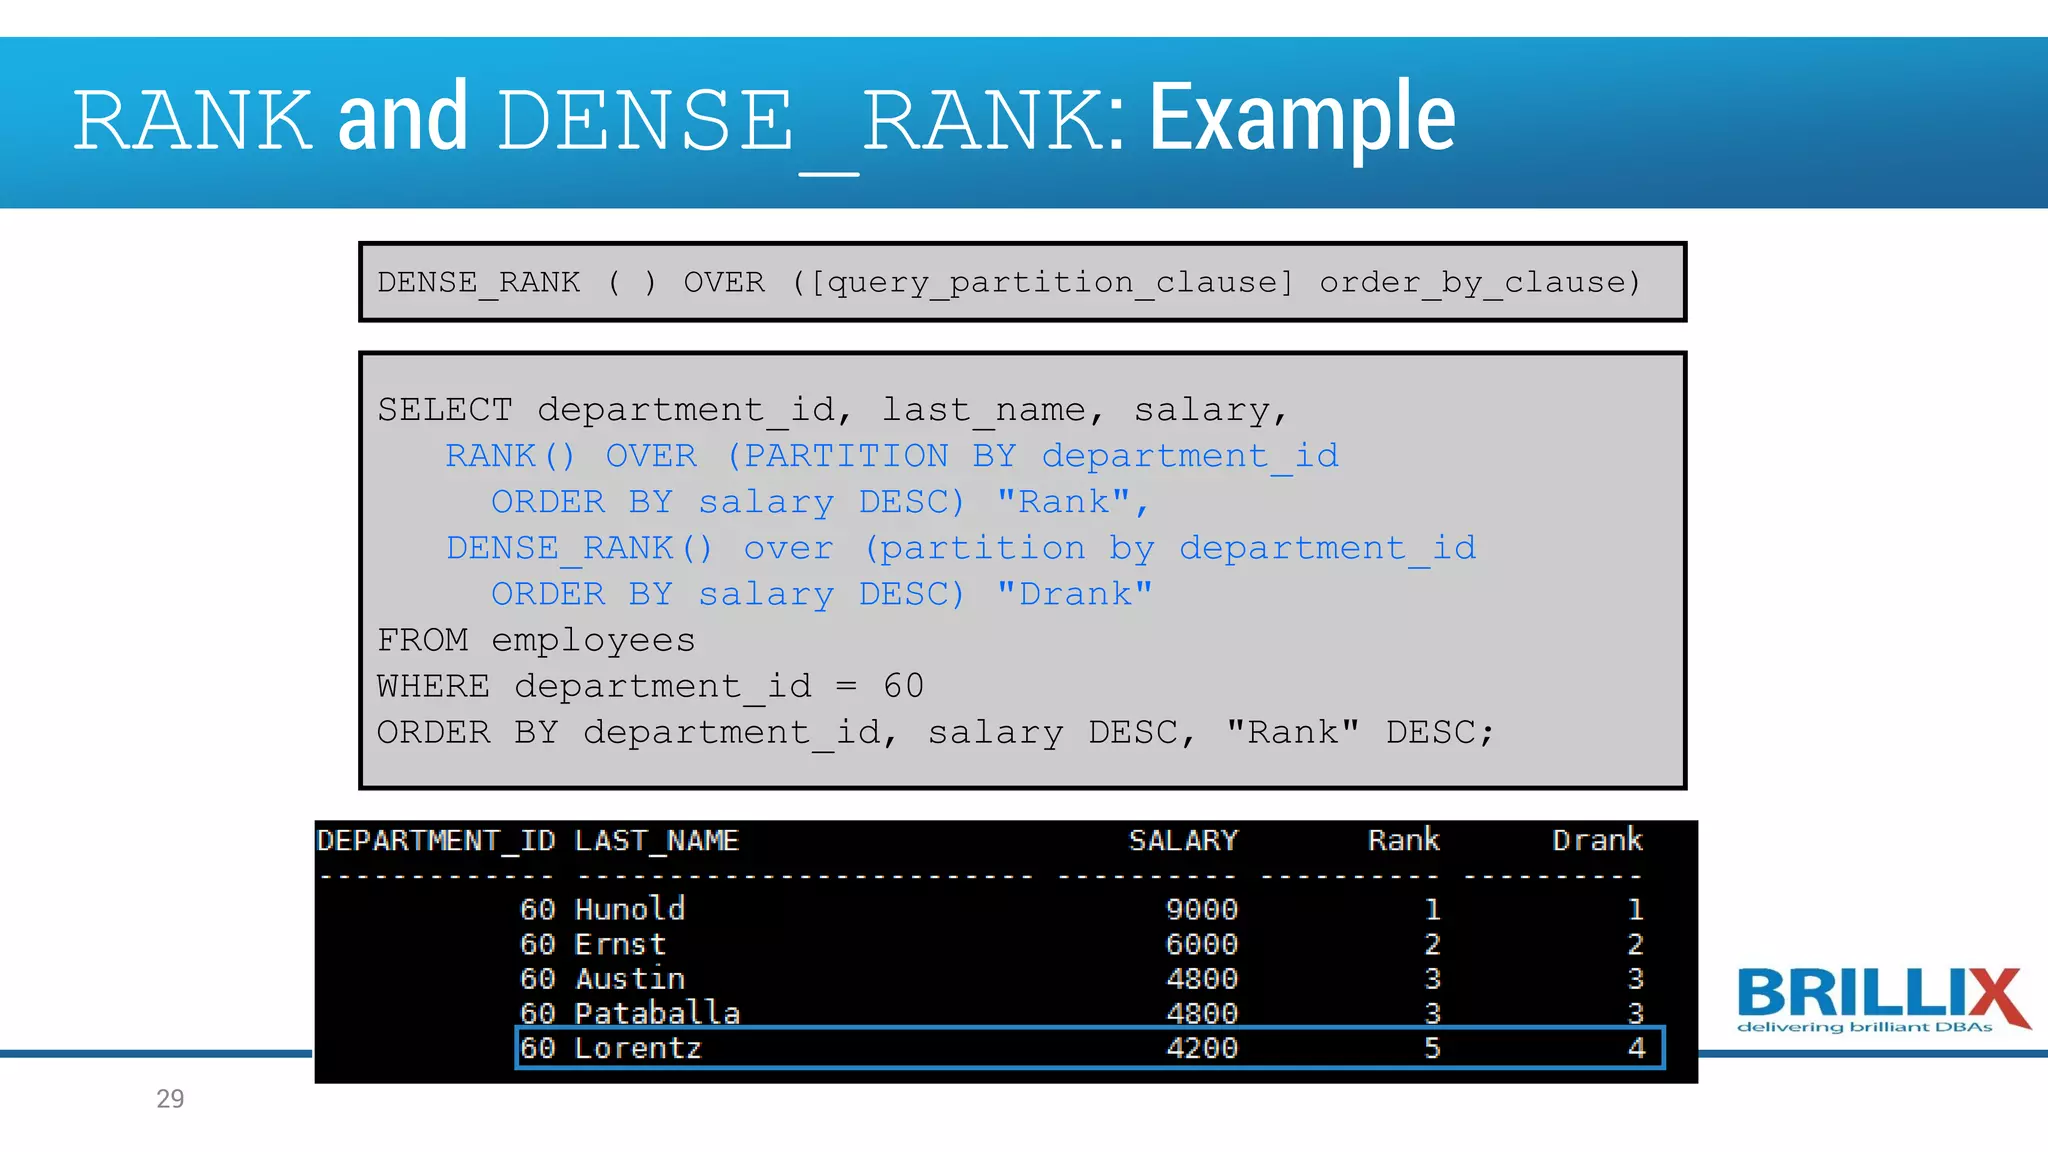The image size is (2048, 1152).
Task: Click the Ernst result row
Action: 620,944
